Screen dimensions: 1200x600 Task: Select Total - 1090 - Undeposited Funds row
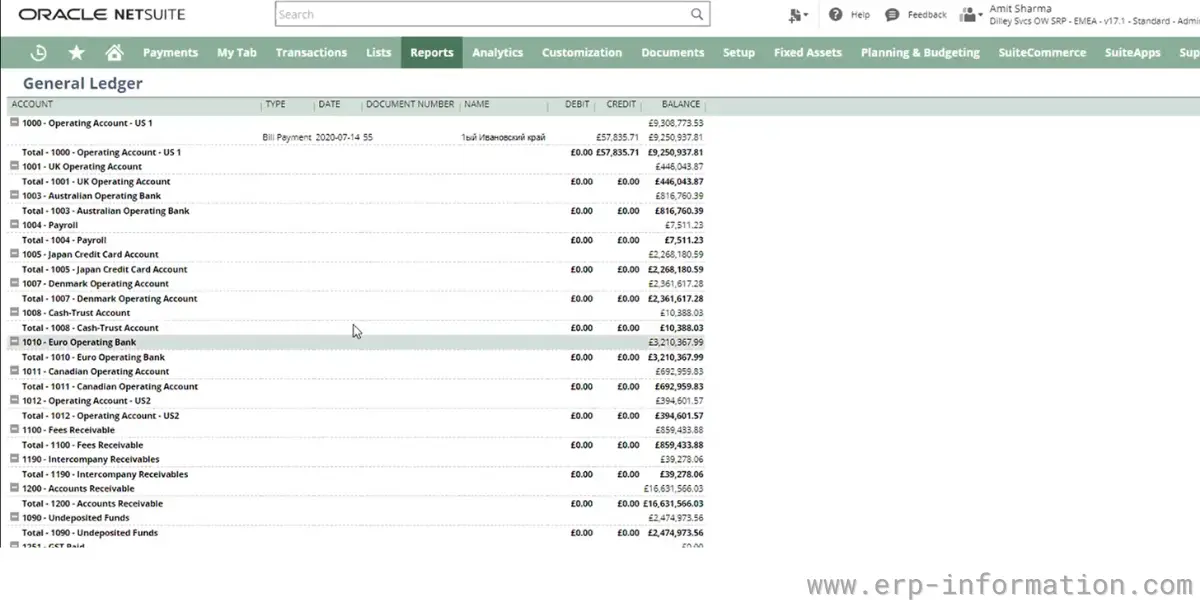coord(356,533)
